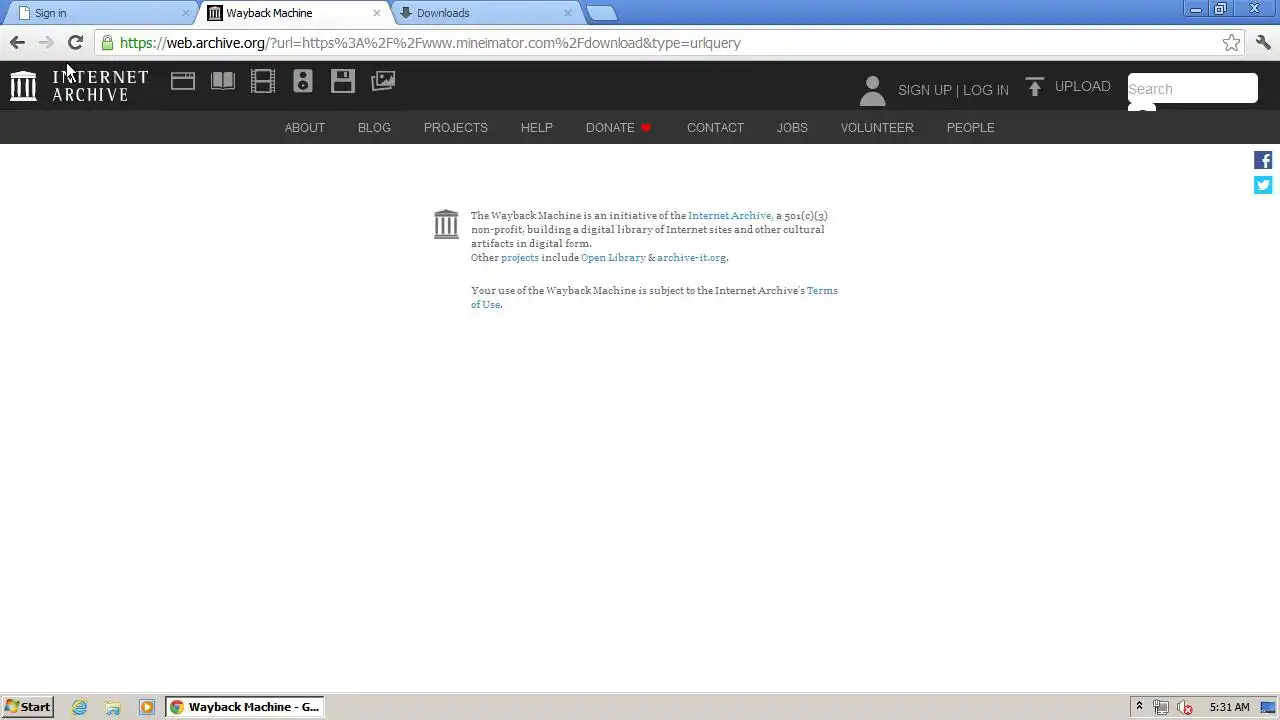
Task: Launch Windows Media Player from taskbar
Action: [147, 707]
